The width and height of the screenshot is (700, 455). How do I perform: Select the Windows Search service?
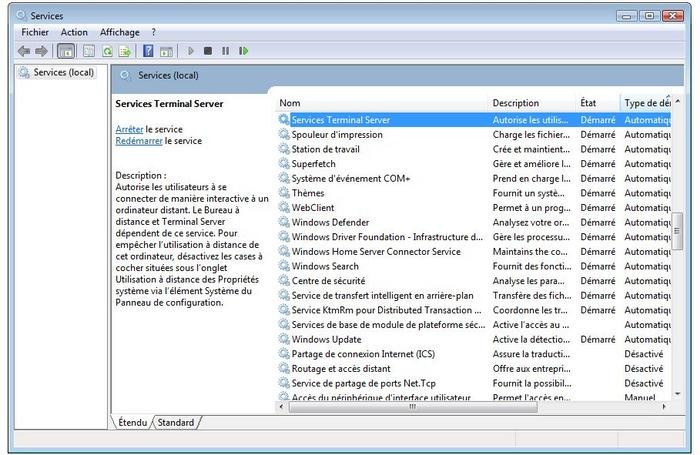coord(474,266)
